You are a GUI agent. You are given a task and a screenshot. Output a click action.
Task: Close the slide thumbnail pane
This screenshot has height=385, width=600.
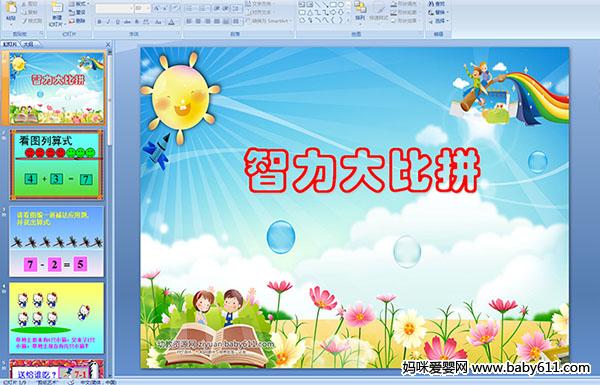point(108,44)
